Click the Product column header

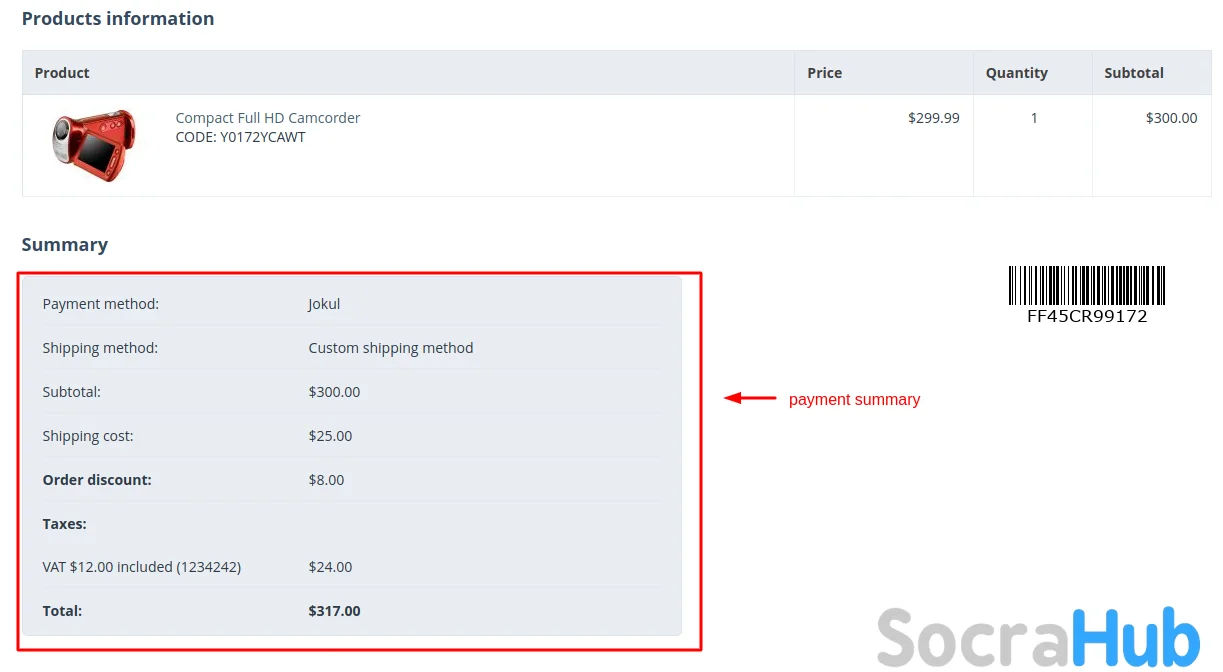pyautogui.click(x=62, y=73)
